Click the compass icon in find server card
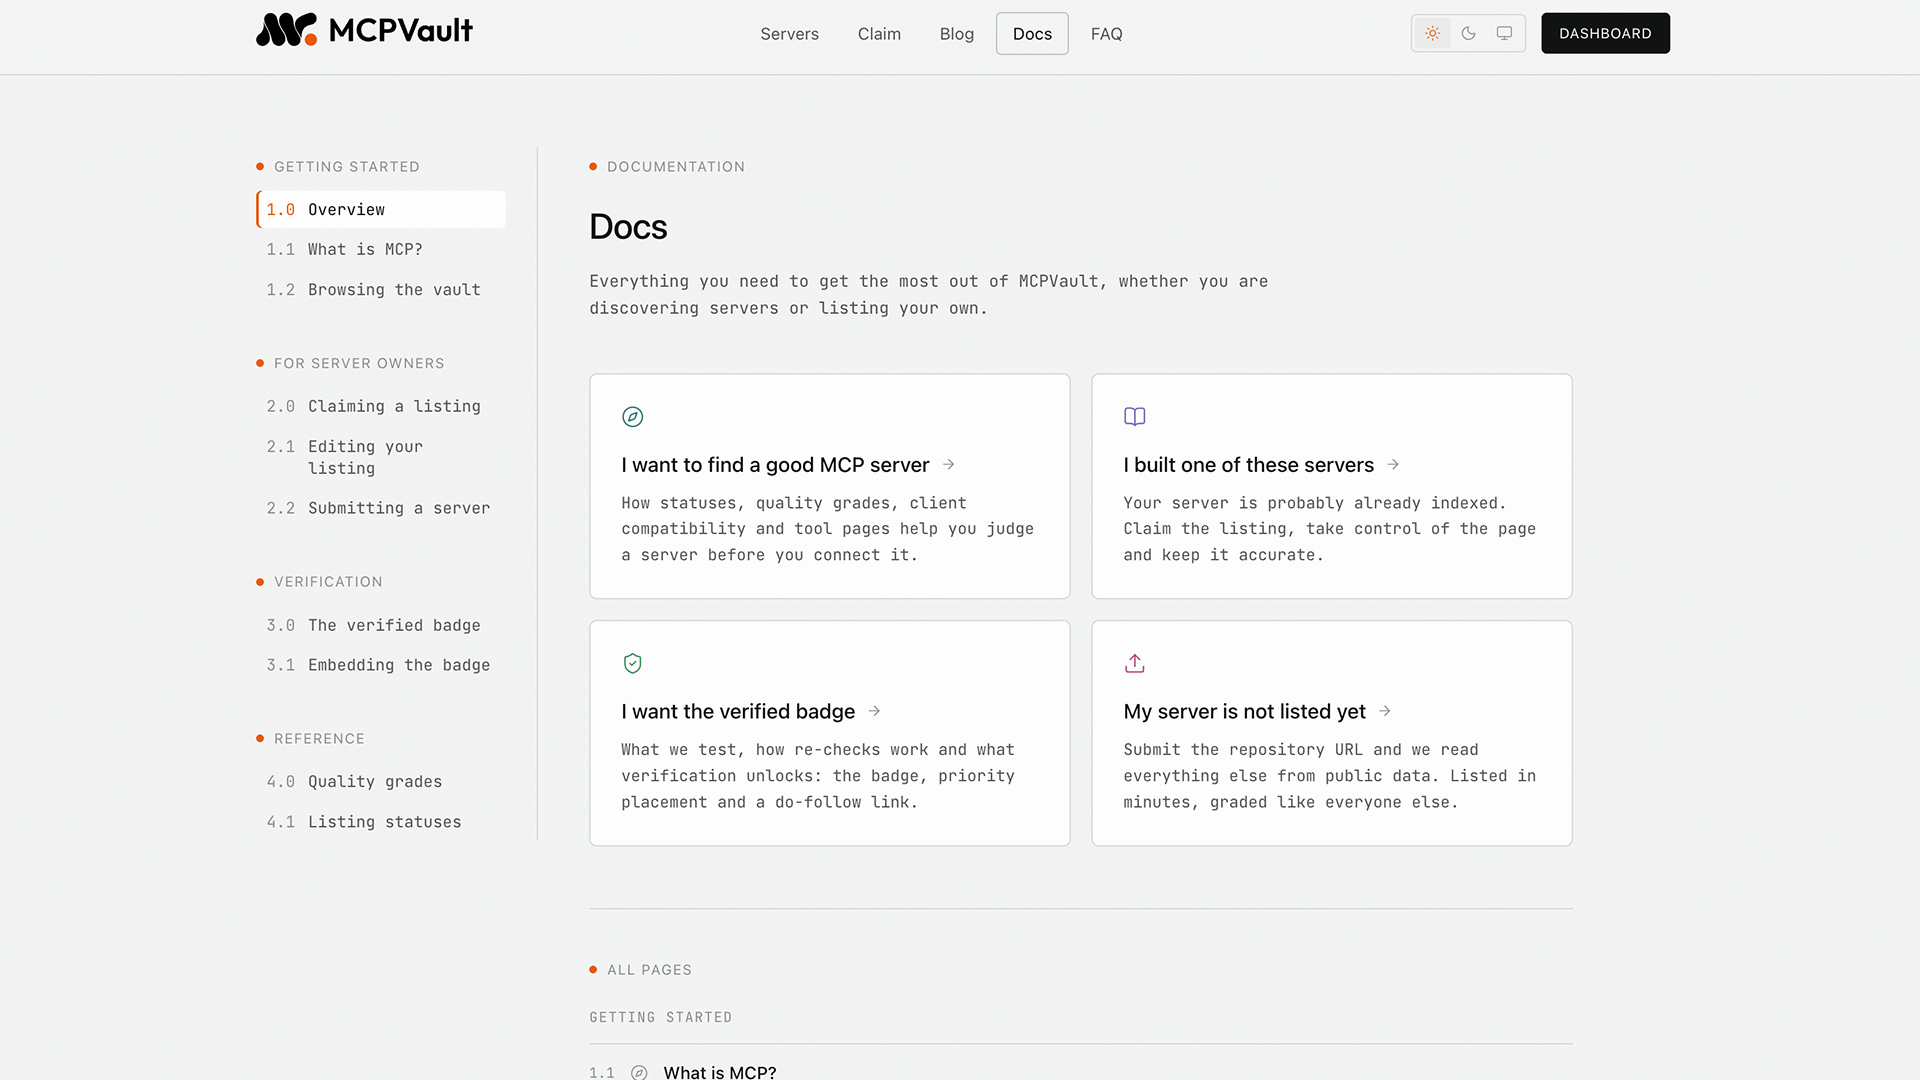The width and height of the screenshot is (1920, 1080). click(632, 417)
